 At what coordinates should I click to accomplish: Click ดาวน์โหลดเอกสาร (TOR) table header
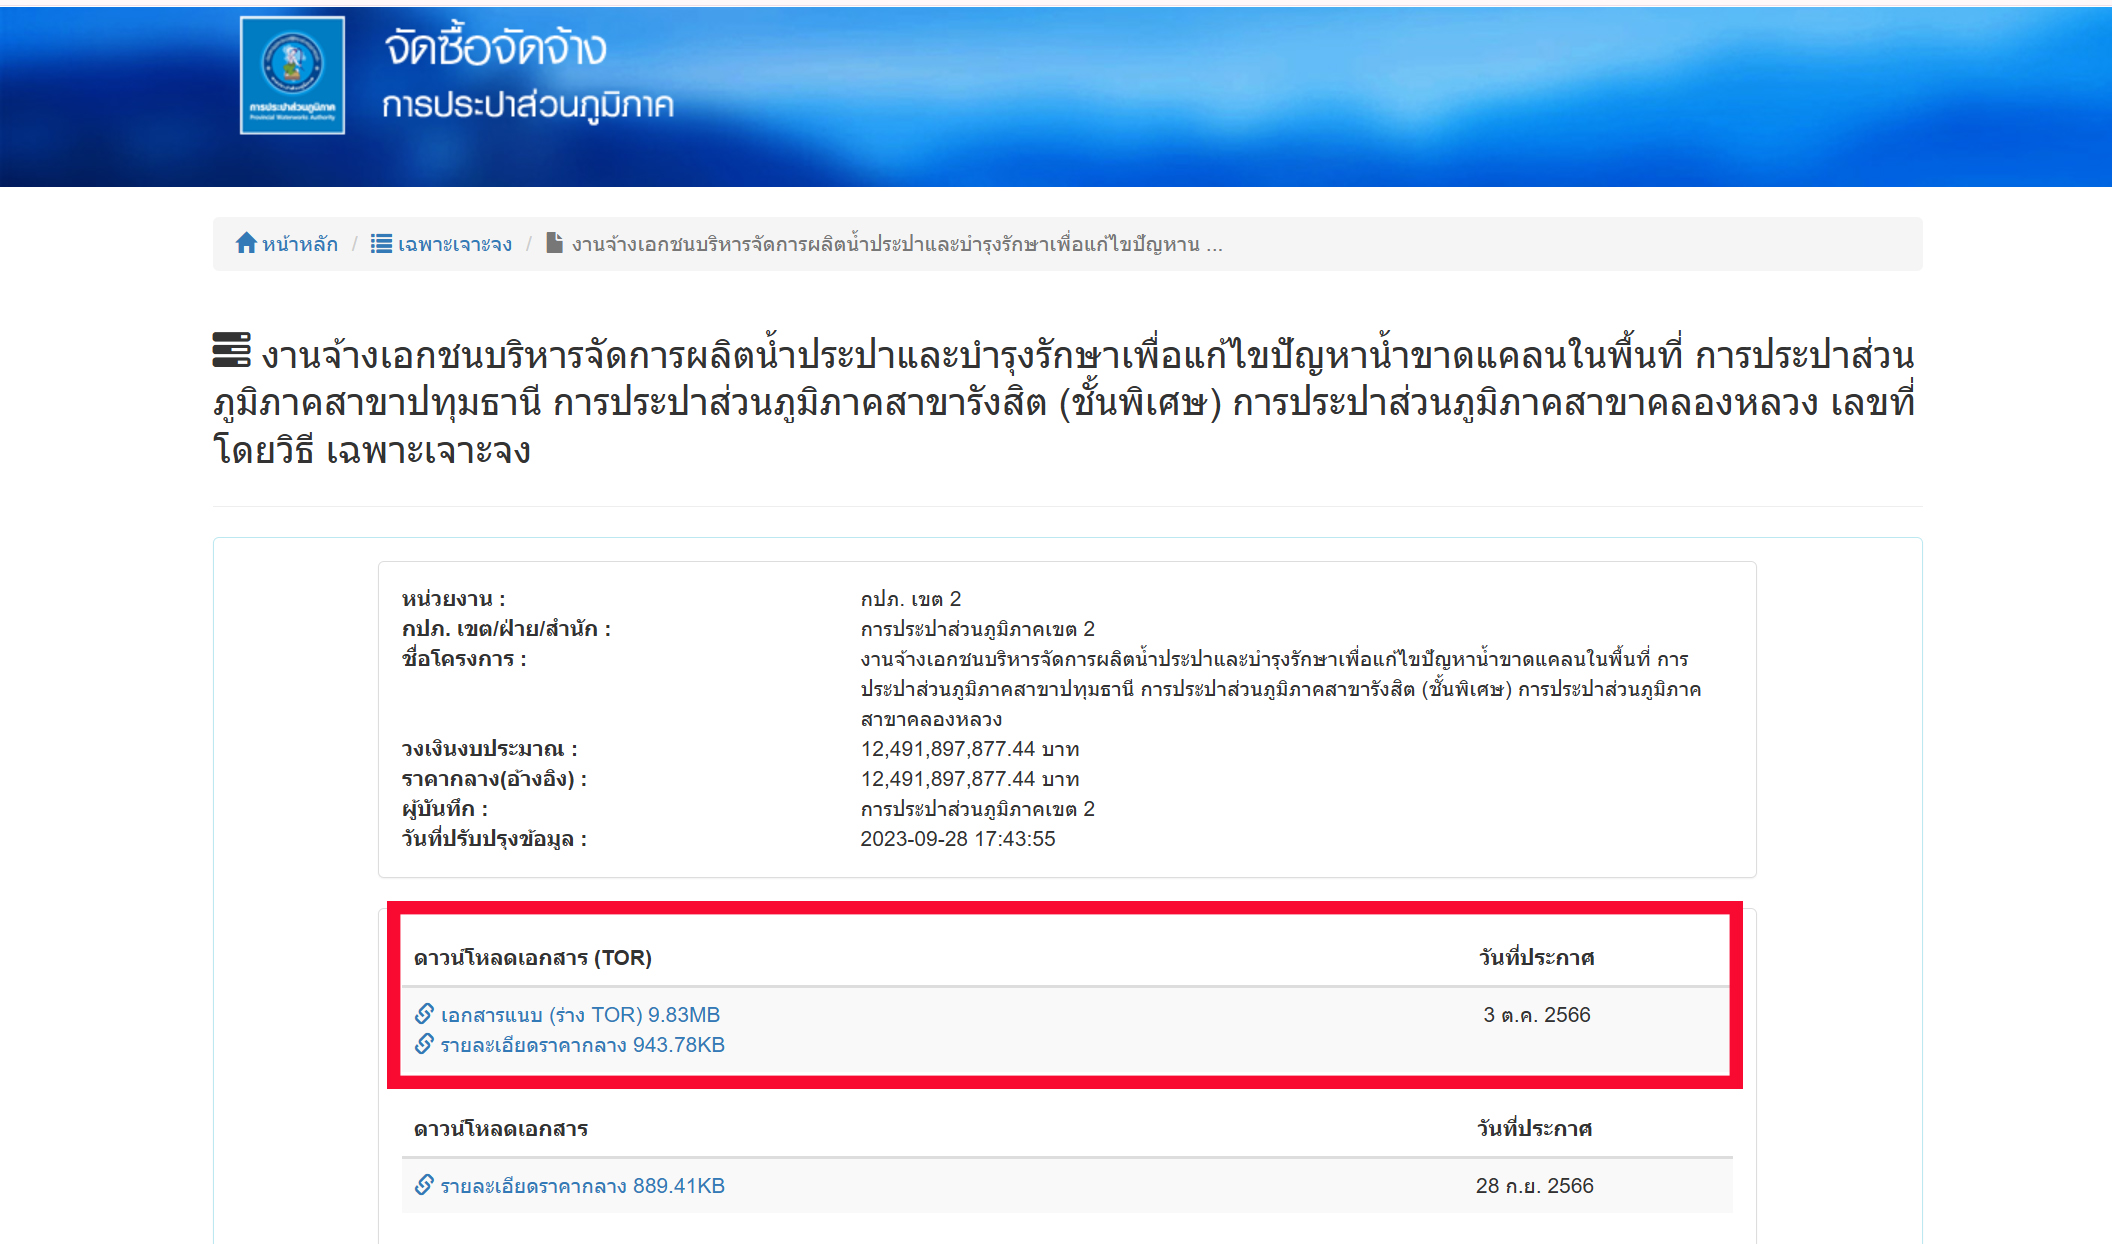click(x=532, y=958)
